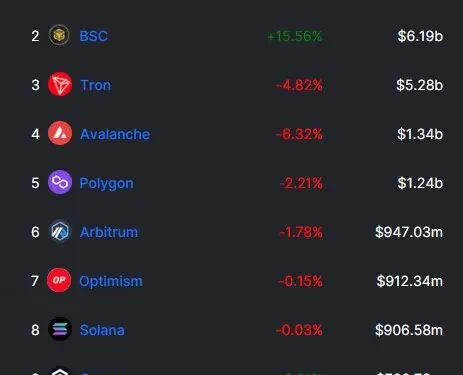Click Avalanche's -6.32% change value
The width and height of the screenshot is (463, 375).
[299, 134]
